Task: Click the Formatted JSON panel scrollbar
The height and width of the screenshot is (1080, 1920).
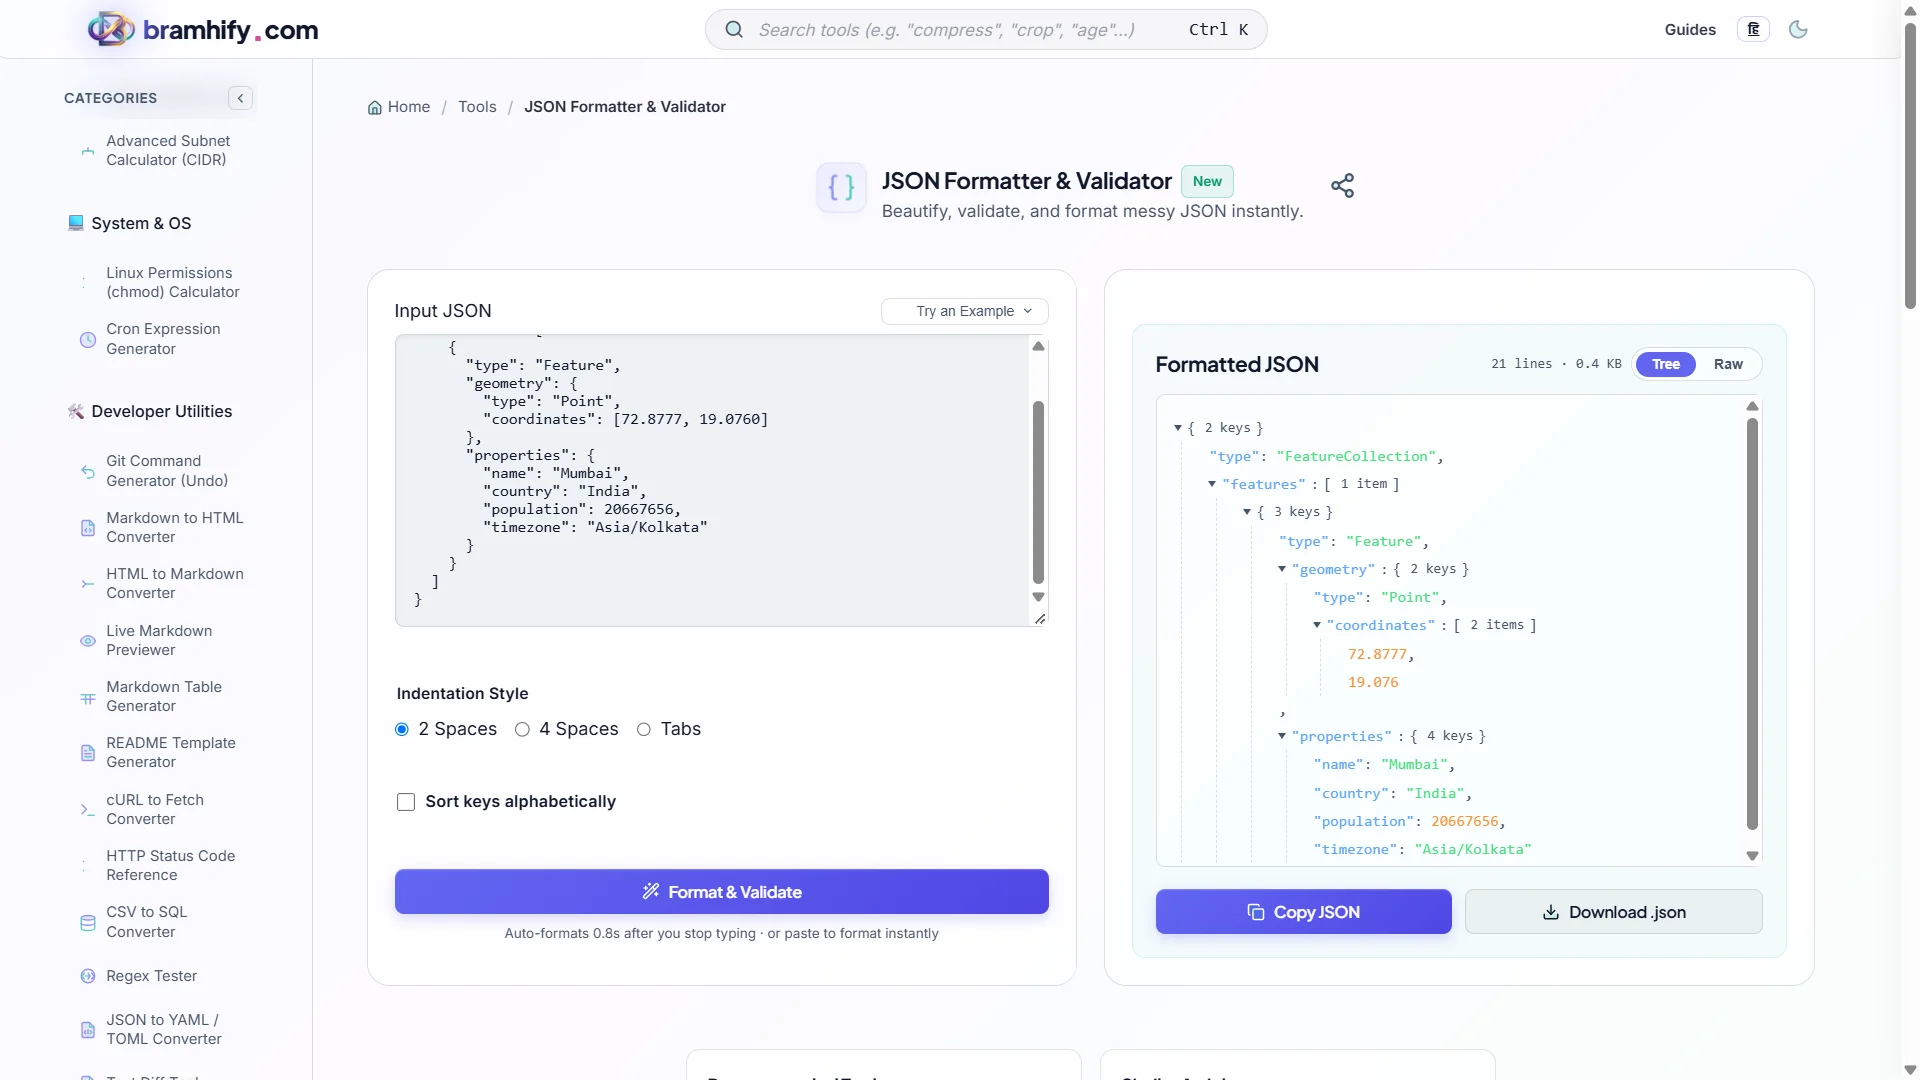Action: pos(1752,624)
